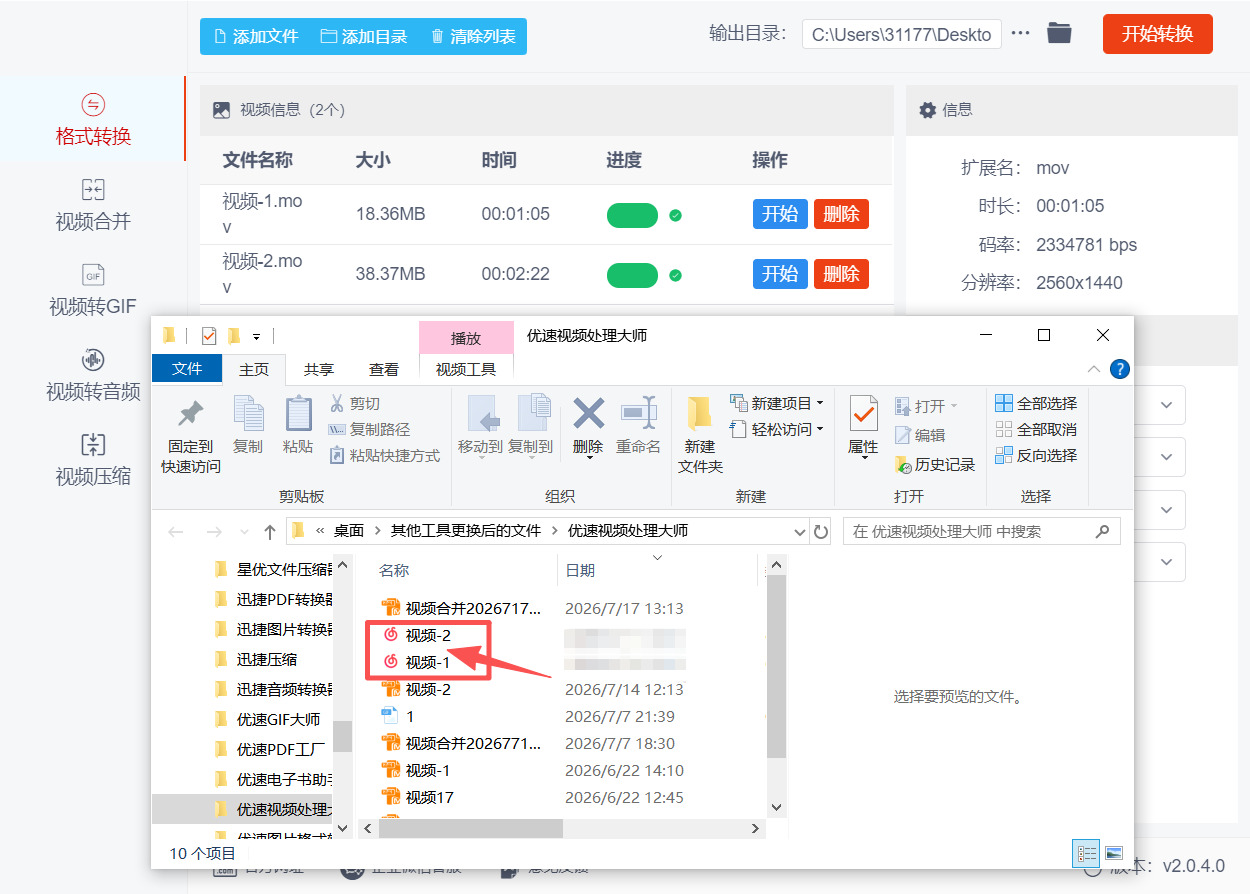Click 剪切 scissors in ribbon
Screen dimensions: 1250x894
point(355,403)
